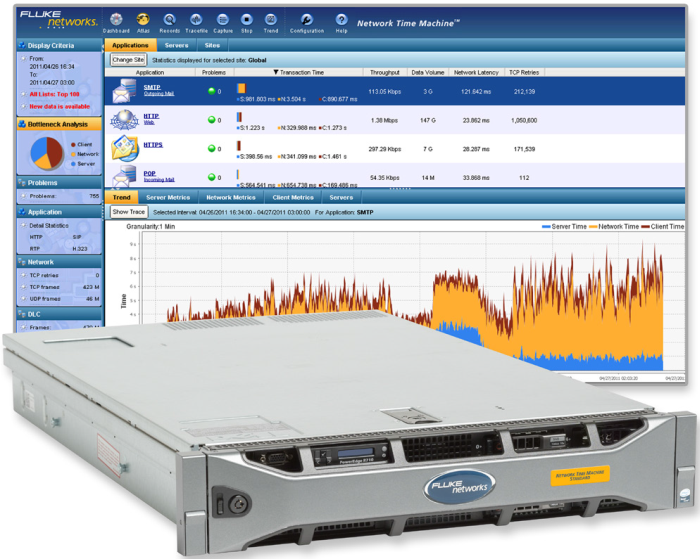
Task: Sort by Network Latency column header
Action: [476, 72]
